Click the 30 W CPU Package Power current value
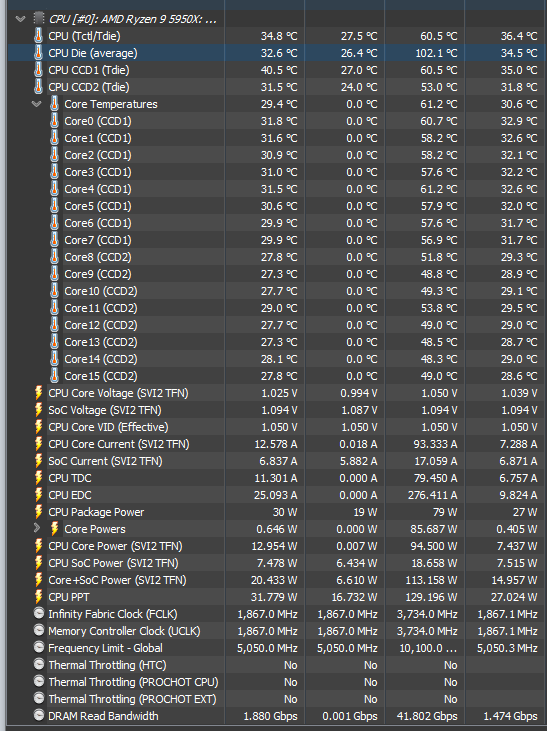The width and height of the screenshot is (547, 731). [x=284, y=512]
